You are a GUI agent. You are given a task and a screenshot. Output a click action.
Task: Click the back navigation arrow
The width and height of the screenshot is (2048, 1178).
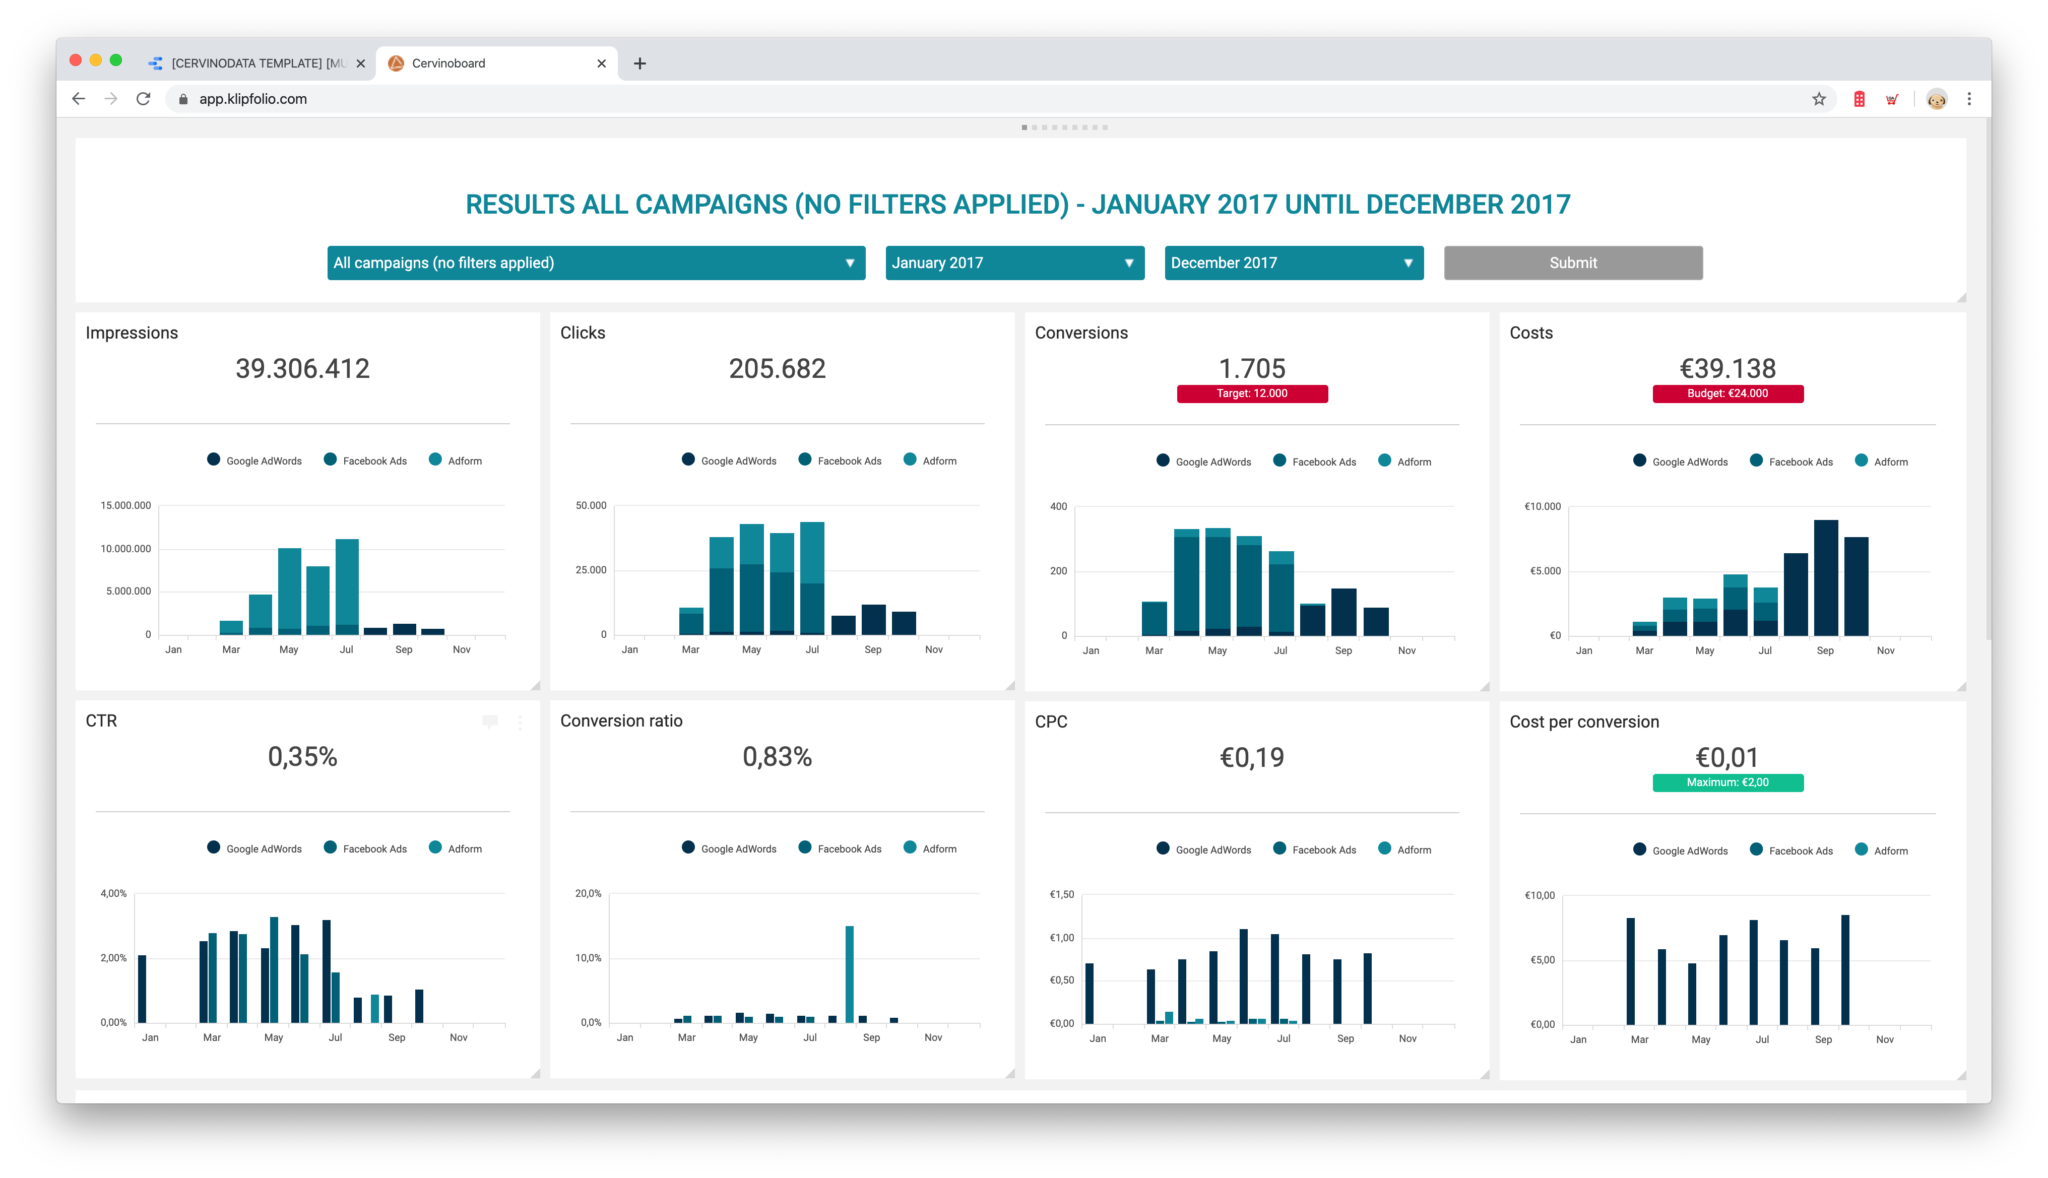[x=78, y=98]
